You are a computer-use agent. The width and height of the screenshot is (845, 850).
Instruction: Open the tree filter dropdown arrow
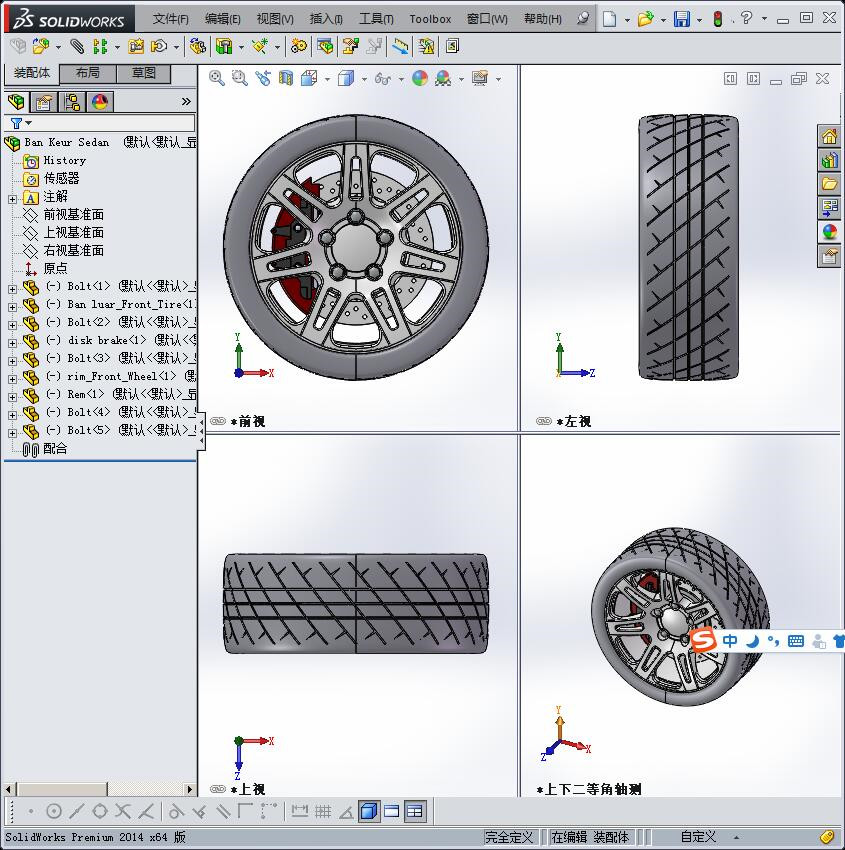[x=29, y=123]
